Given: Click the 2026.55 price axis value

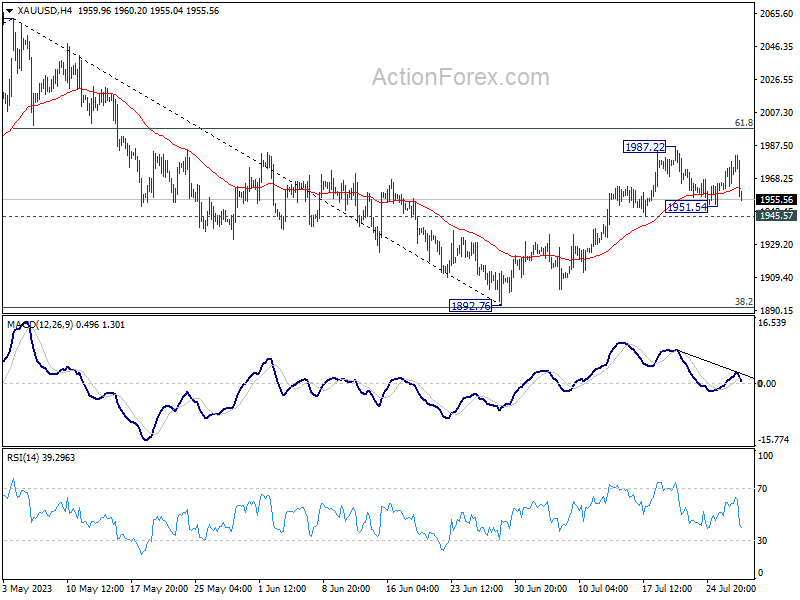Looking at the screenshot, I should click(x=776, y=80).
